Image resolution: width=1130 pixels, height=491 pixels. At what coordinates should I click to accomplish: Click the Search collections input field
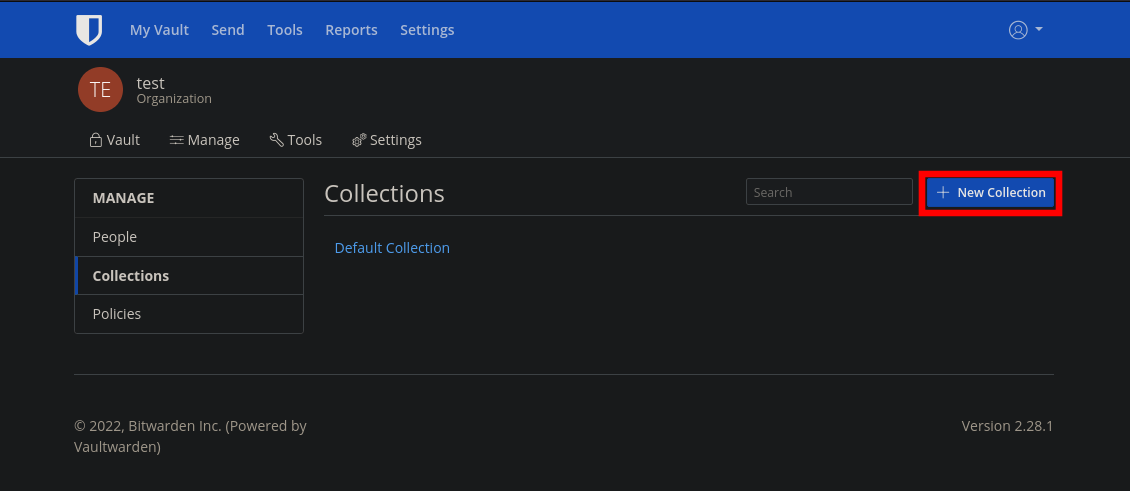pyautogui.click(x=829, y=192)
